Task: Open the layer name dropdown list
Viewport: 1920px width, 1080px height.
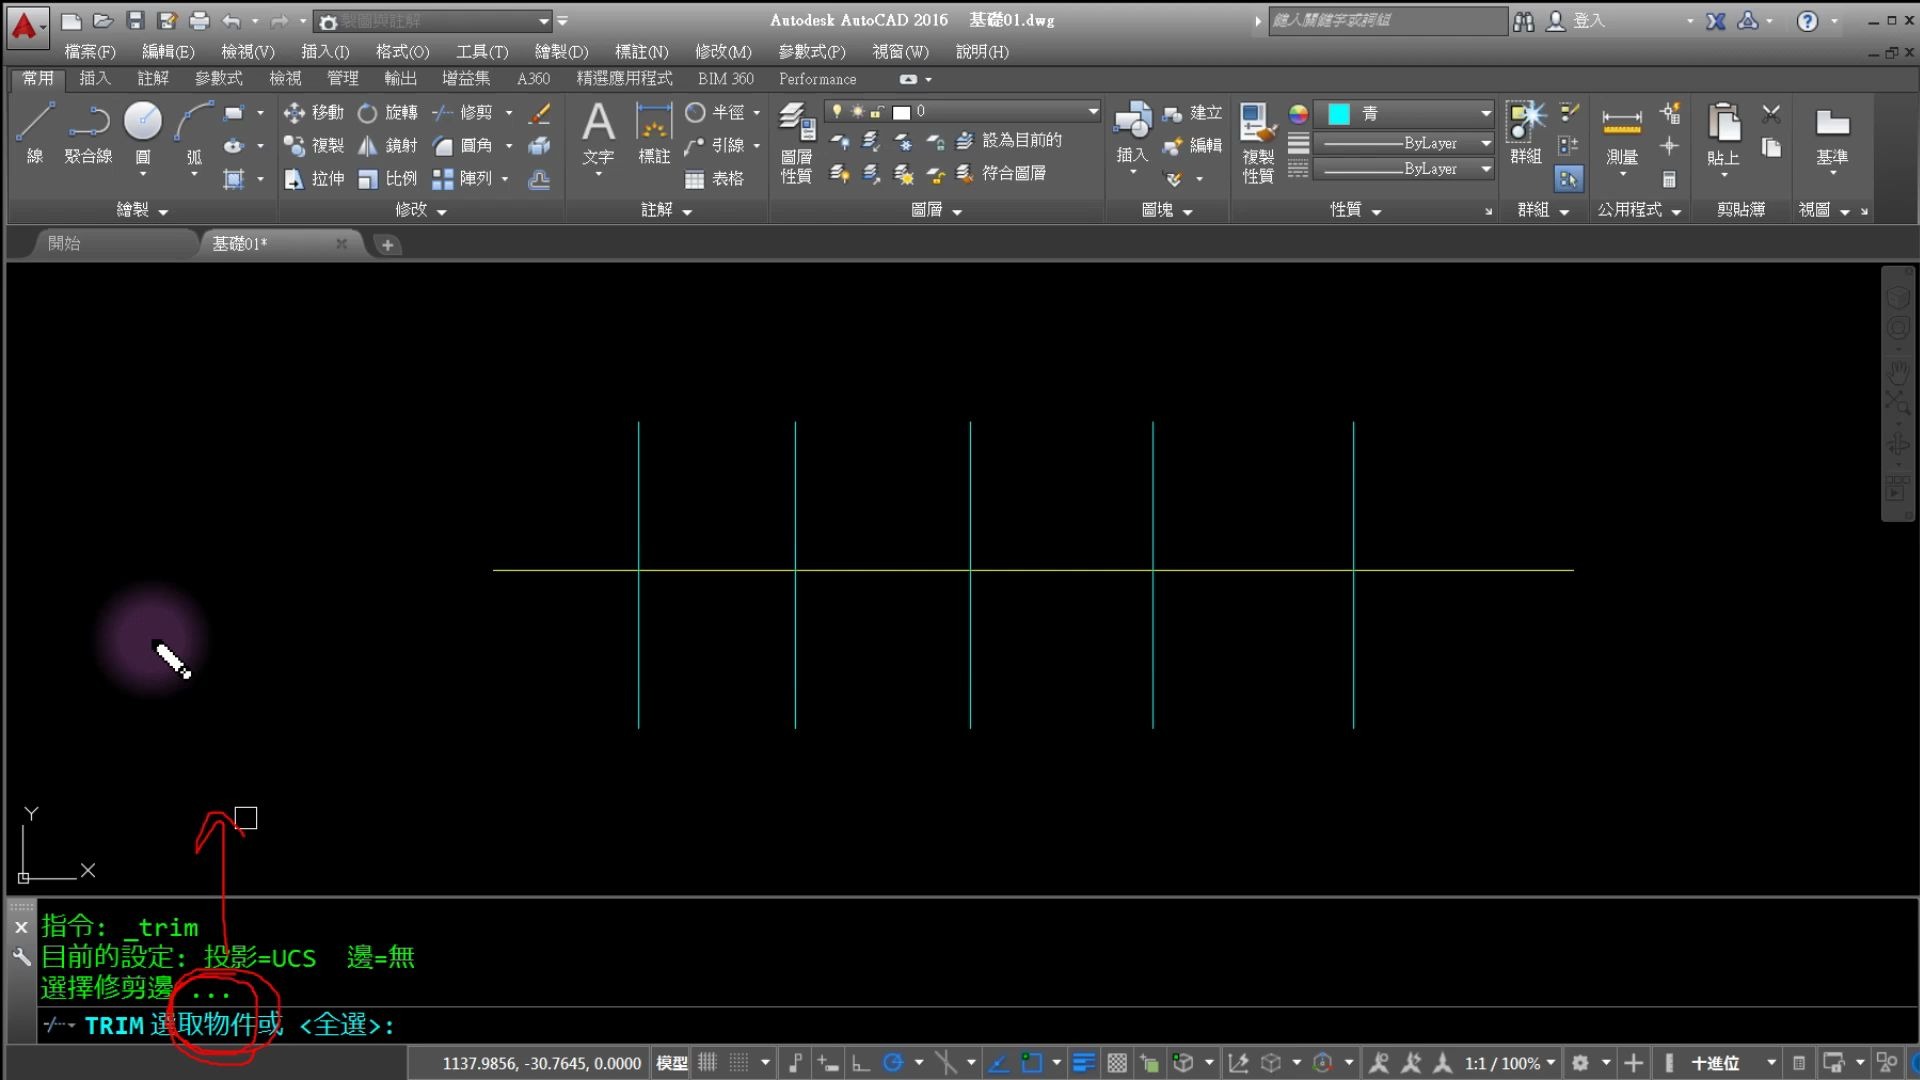Action: [x=1092, y=112]
